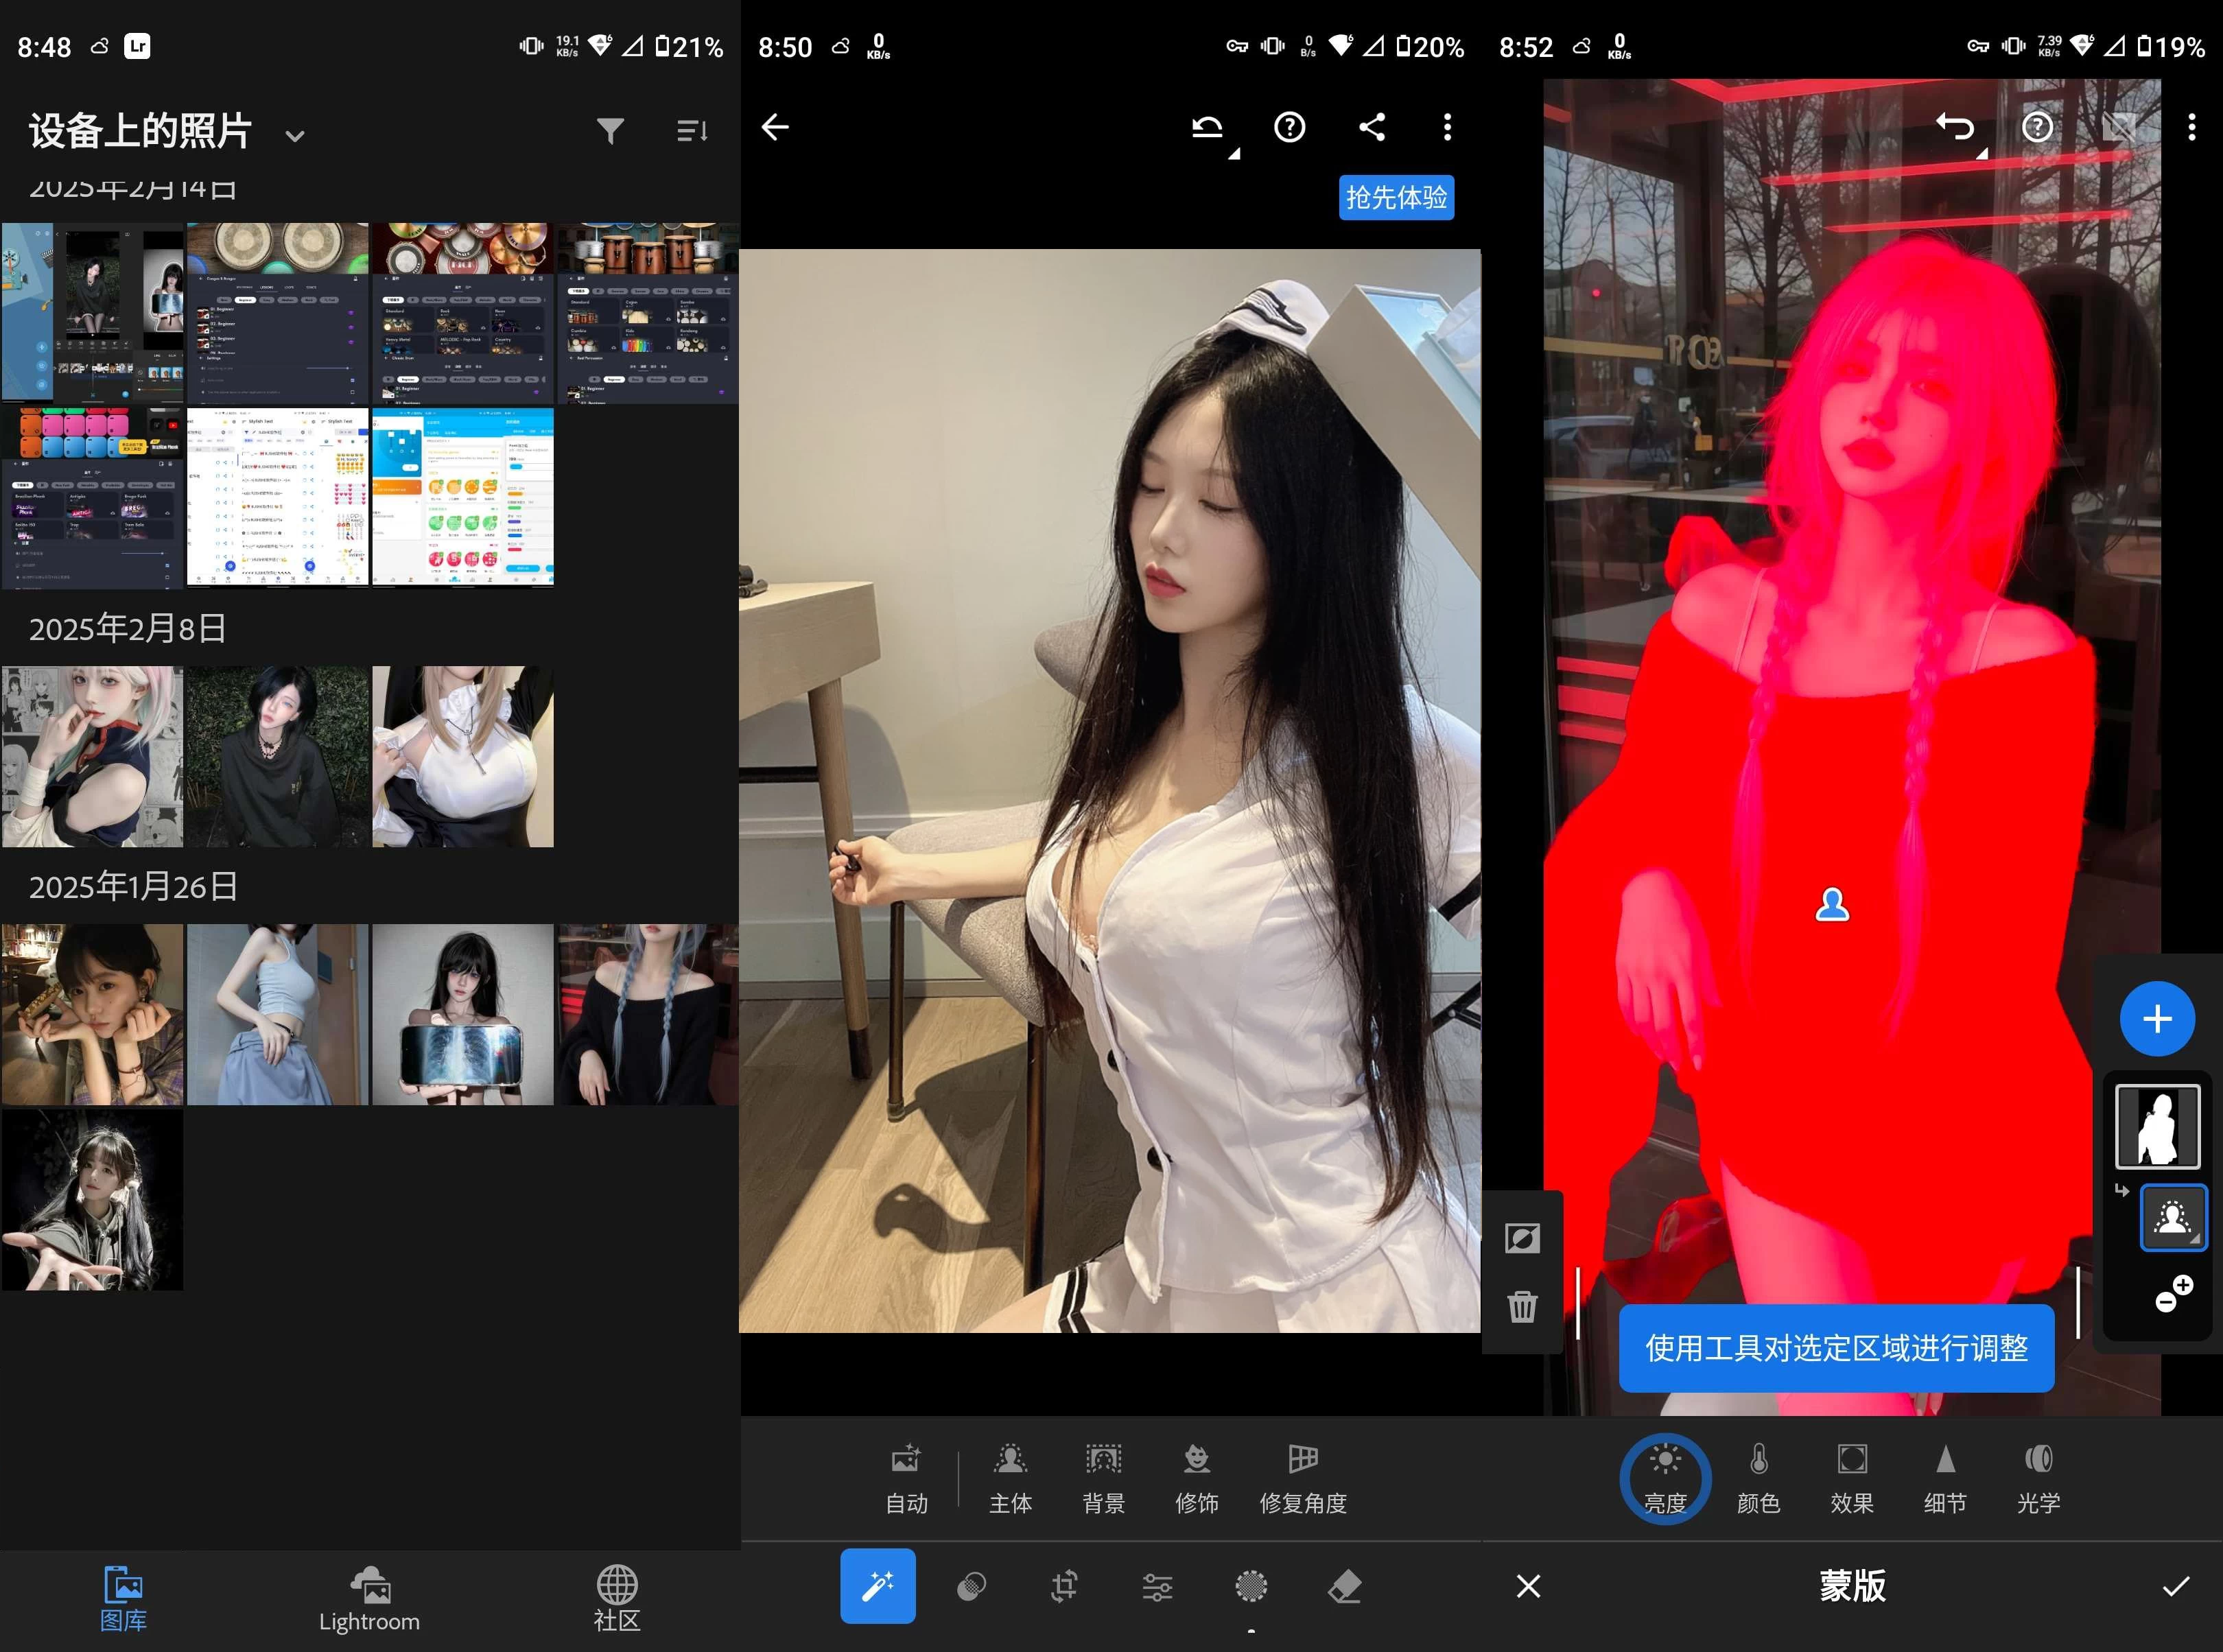Open the help question icon in middle editor
Image resolution: width=2223 pixels, height=1652 pixels.
[x=1289, y=127]
